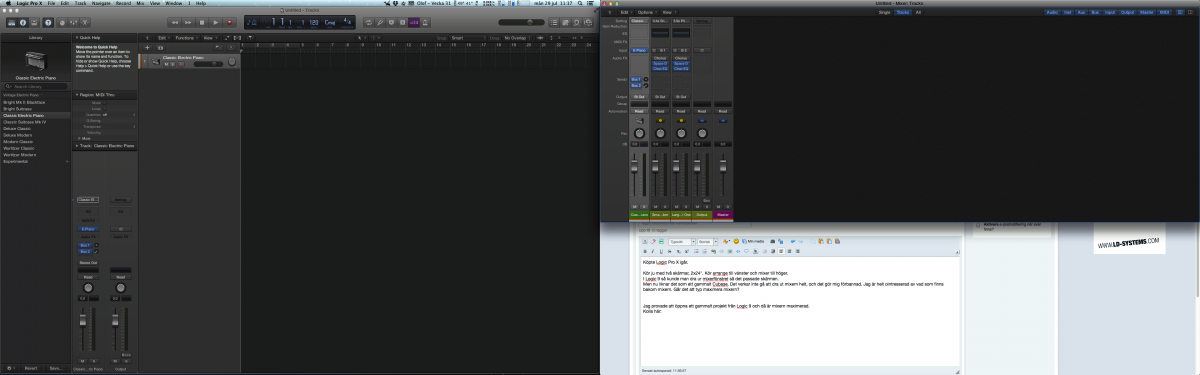The image size is (1200, 375).
Task: Select Deluxe Modern in the Library list
Action: (x=17, y=135)
